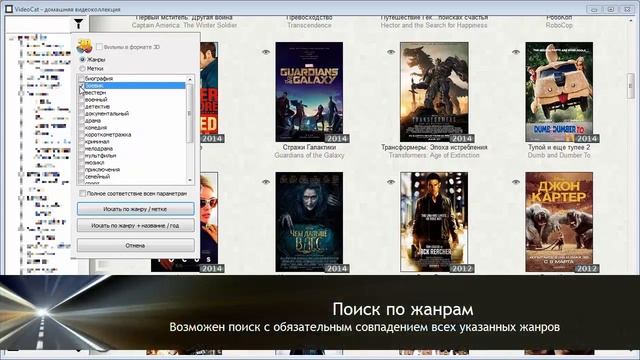
Task: Open the Jack Reacher poster
Action: click(434, 222)
